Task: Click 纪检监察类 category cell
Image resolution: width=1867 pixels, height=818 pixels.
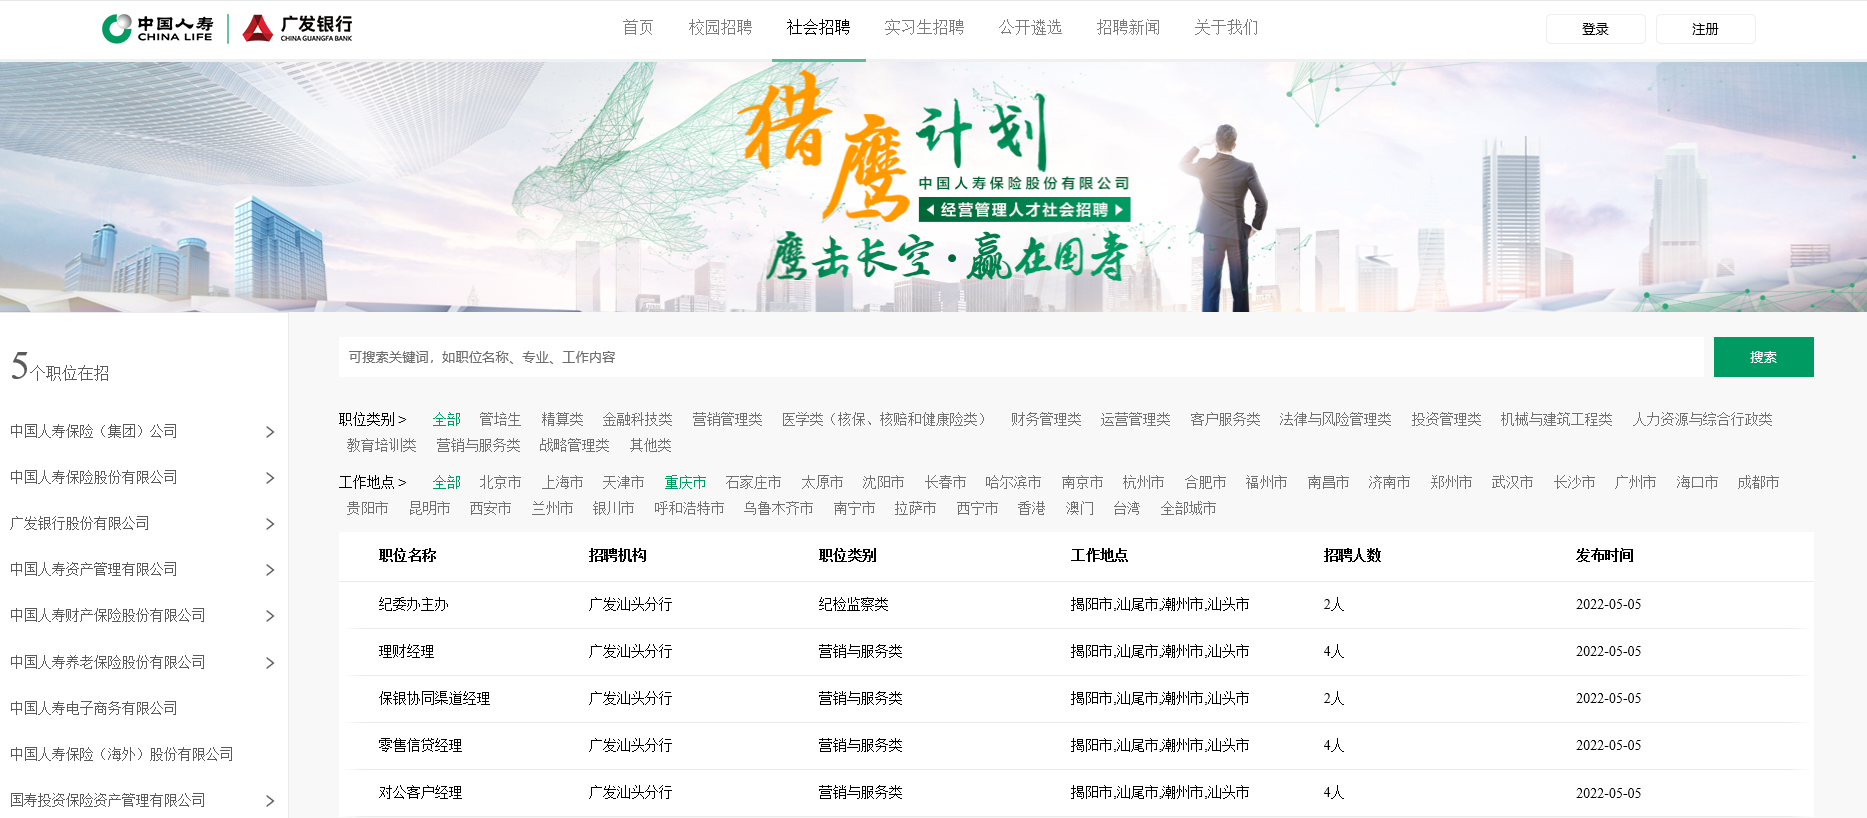Action: tap(853, 604)
